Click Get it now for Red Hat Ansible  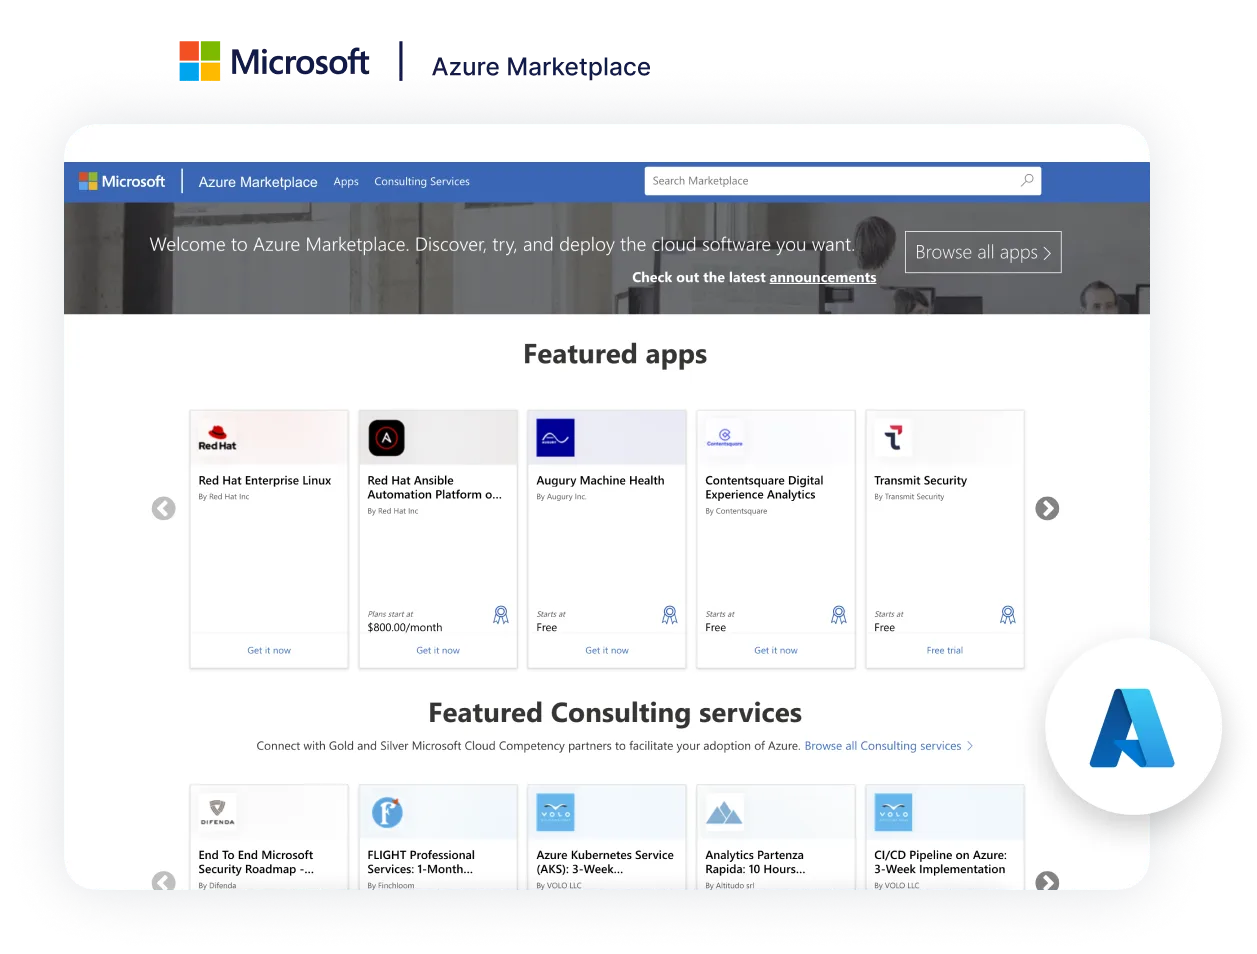[438, 651]
